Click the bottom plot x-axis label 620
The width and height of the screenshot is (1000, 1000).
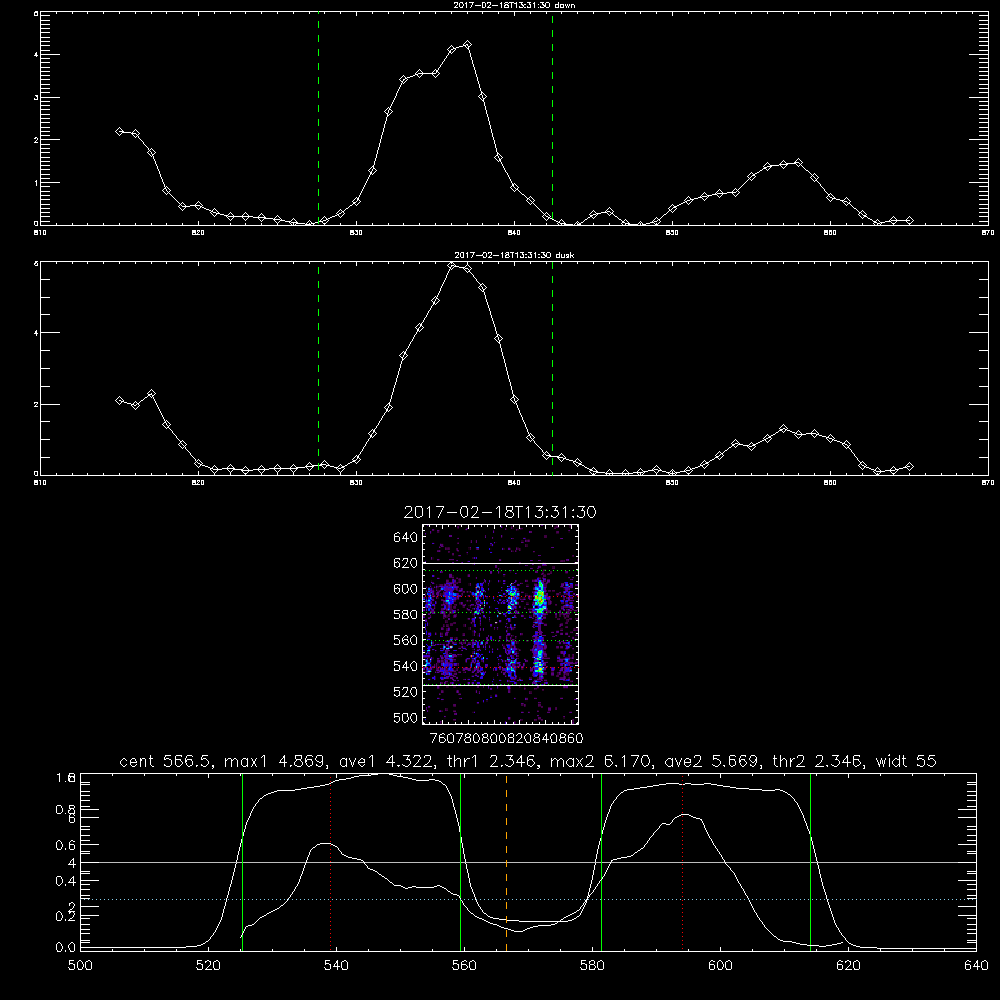point(848,966)
